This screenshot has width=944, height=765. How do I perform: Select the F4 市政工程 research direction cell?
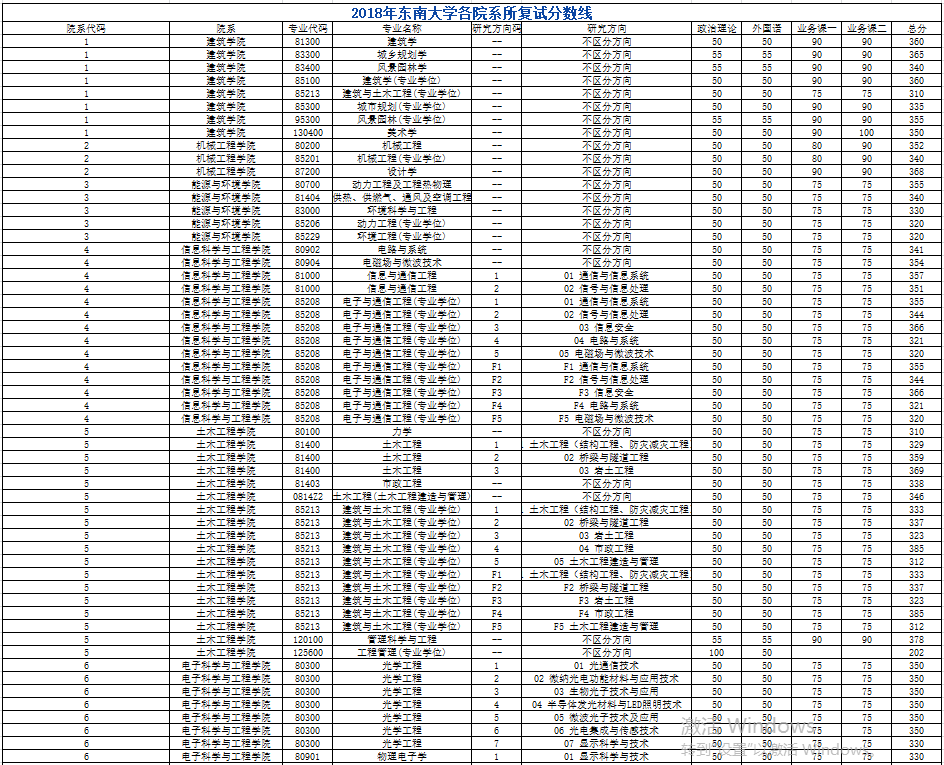(x=606, y=613)
